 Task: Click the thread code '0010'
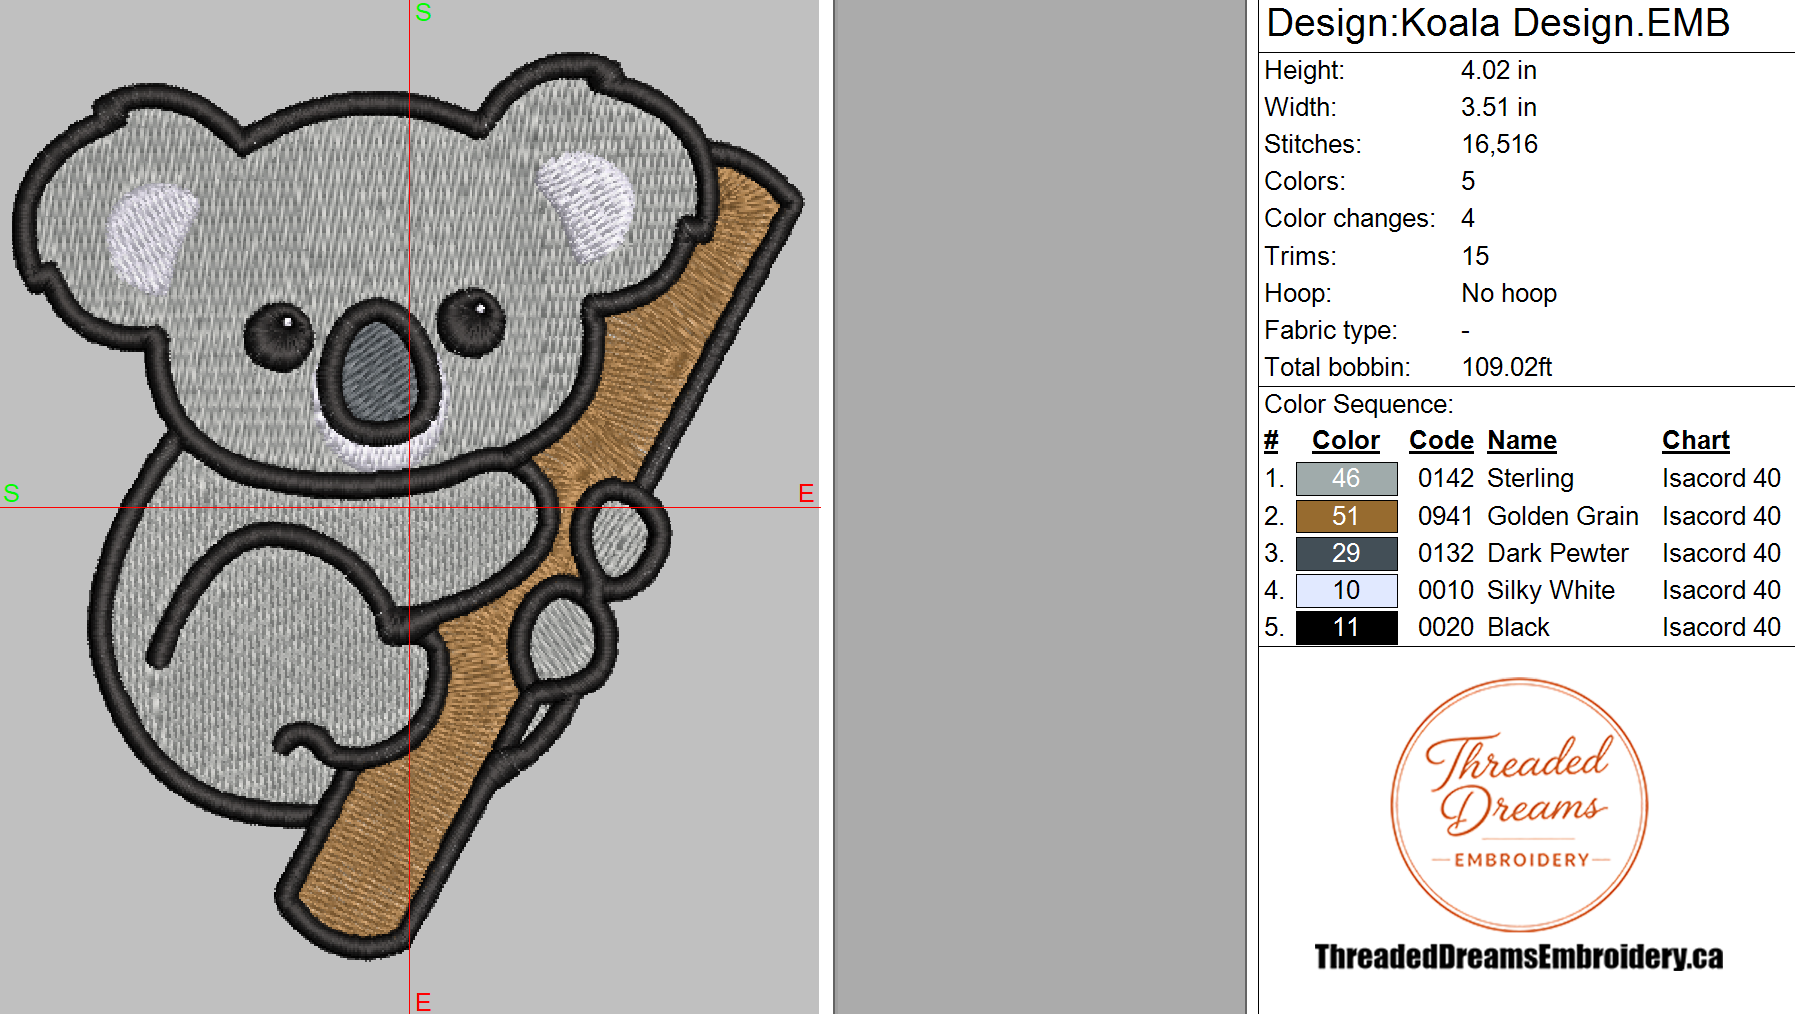click(x=1446, y=590)
